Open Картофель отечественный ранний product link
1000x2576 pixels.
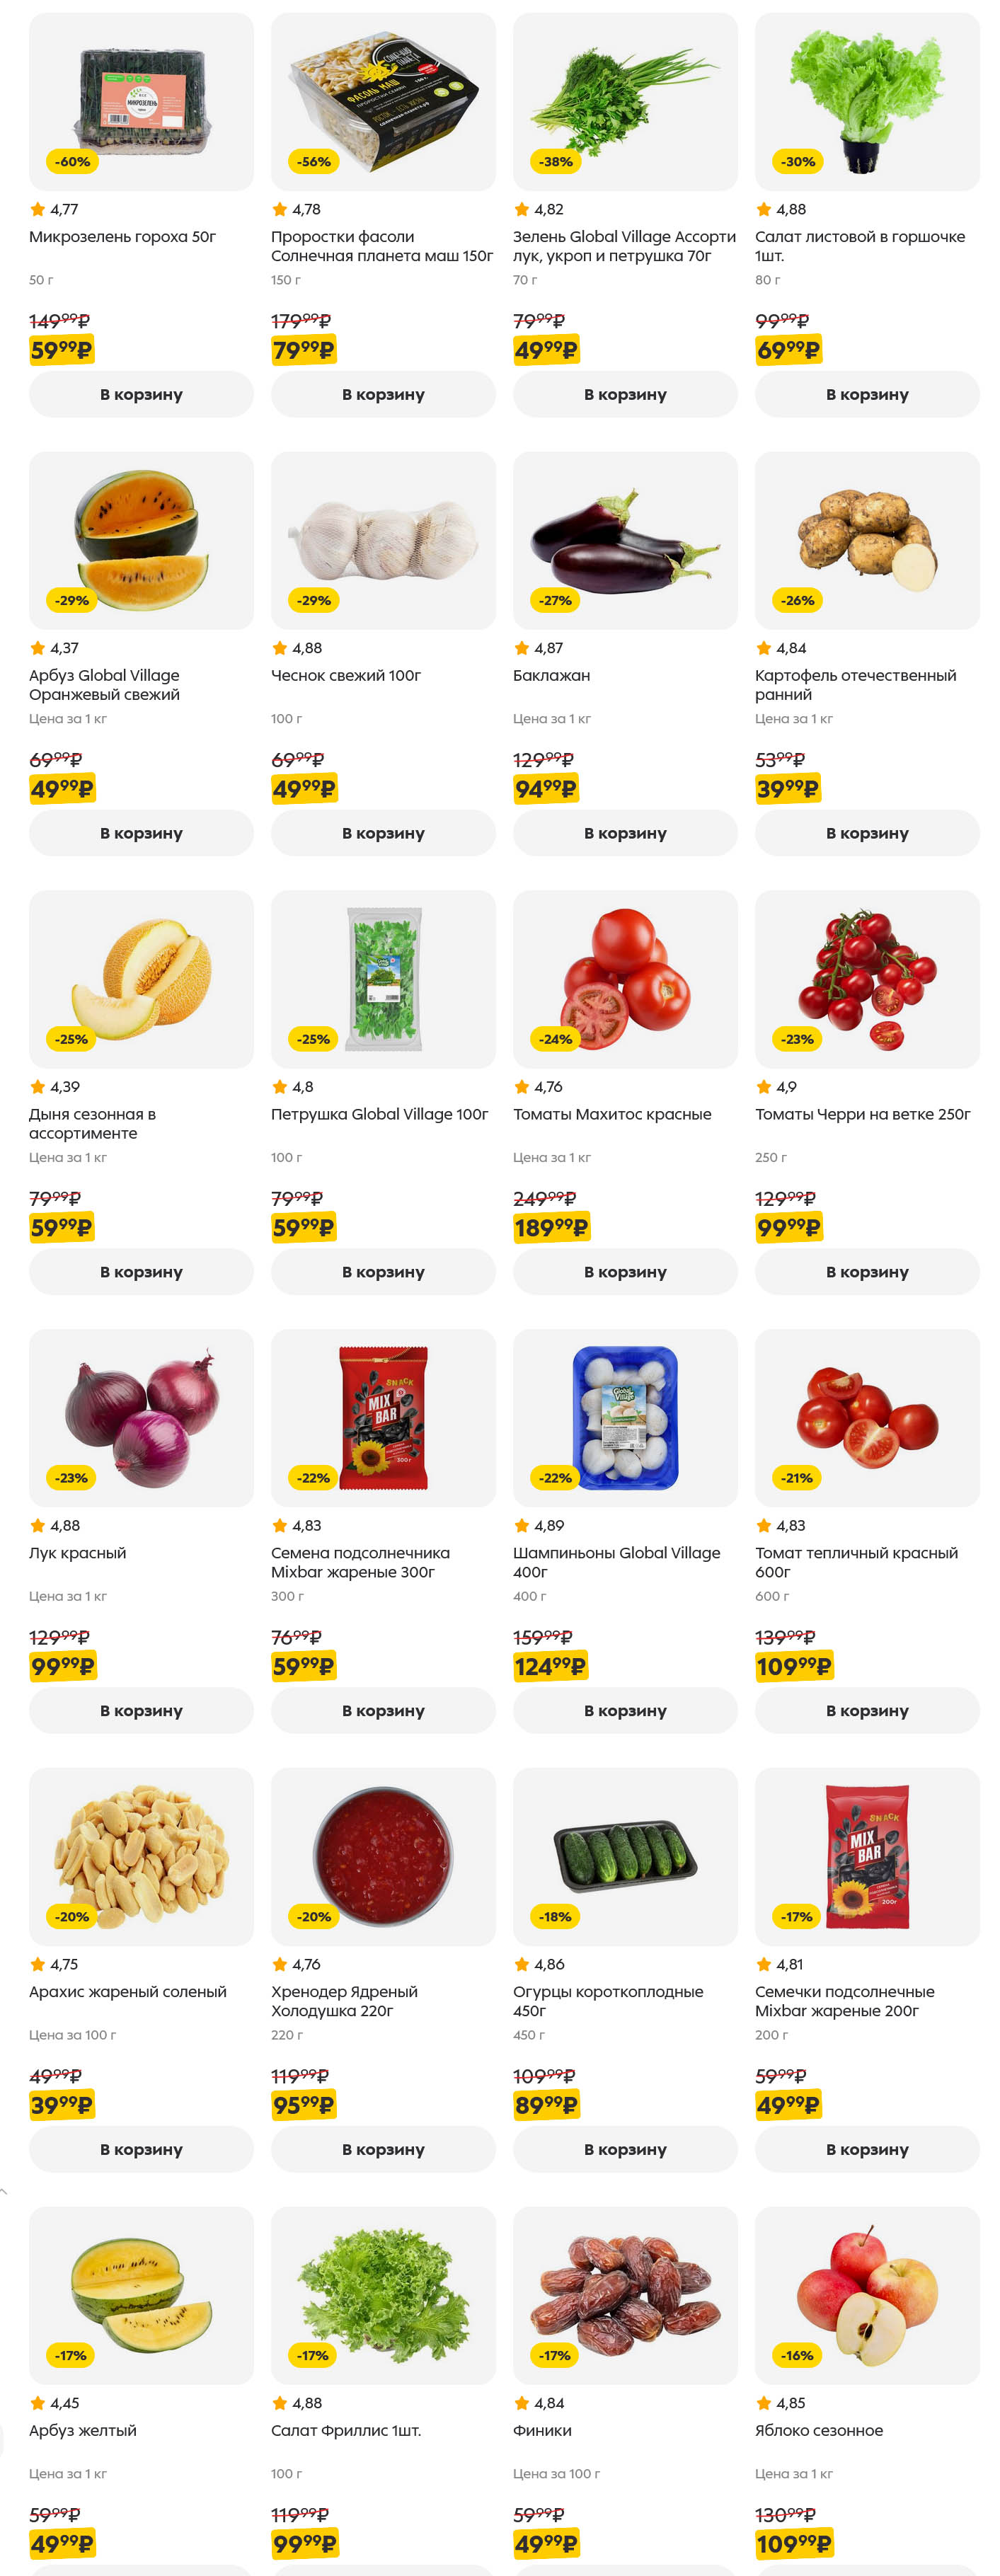855,685
